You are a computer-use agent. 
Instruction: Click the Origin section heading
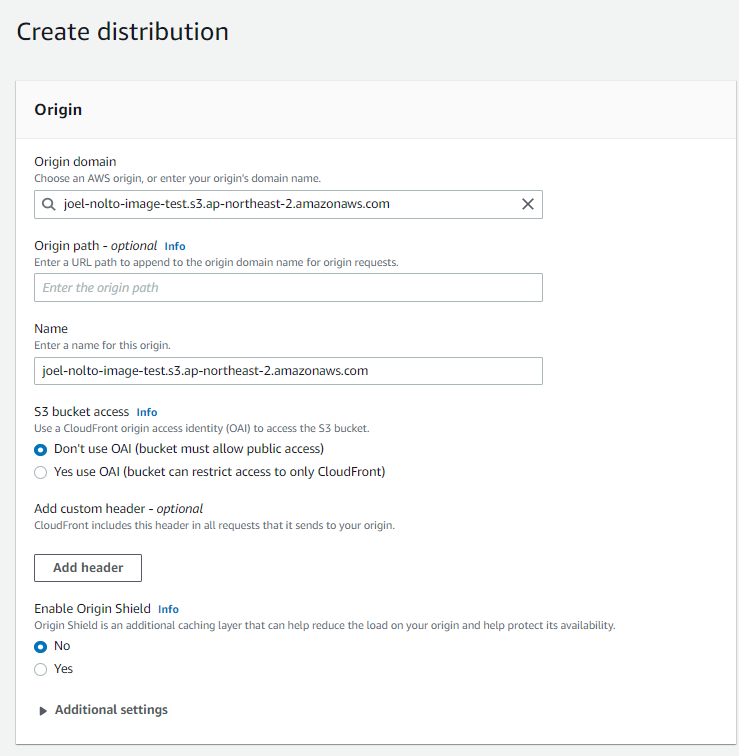tap(58, 110)
